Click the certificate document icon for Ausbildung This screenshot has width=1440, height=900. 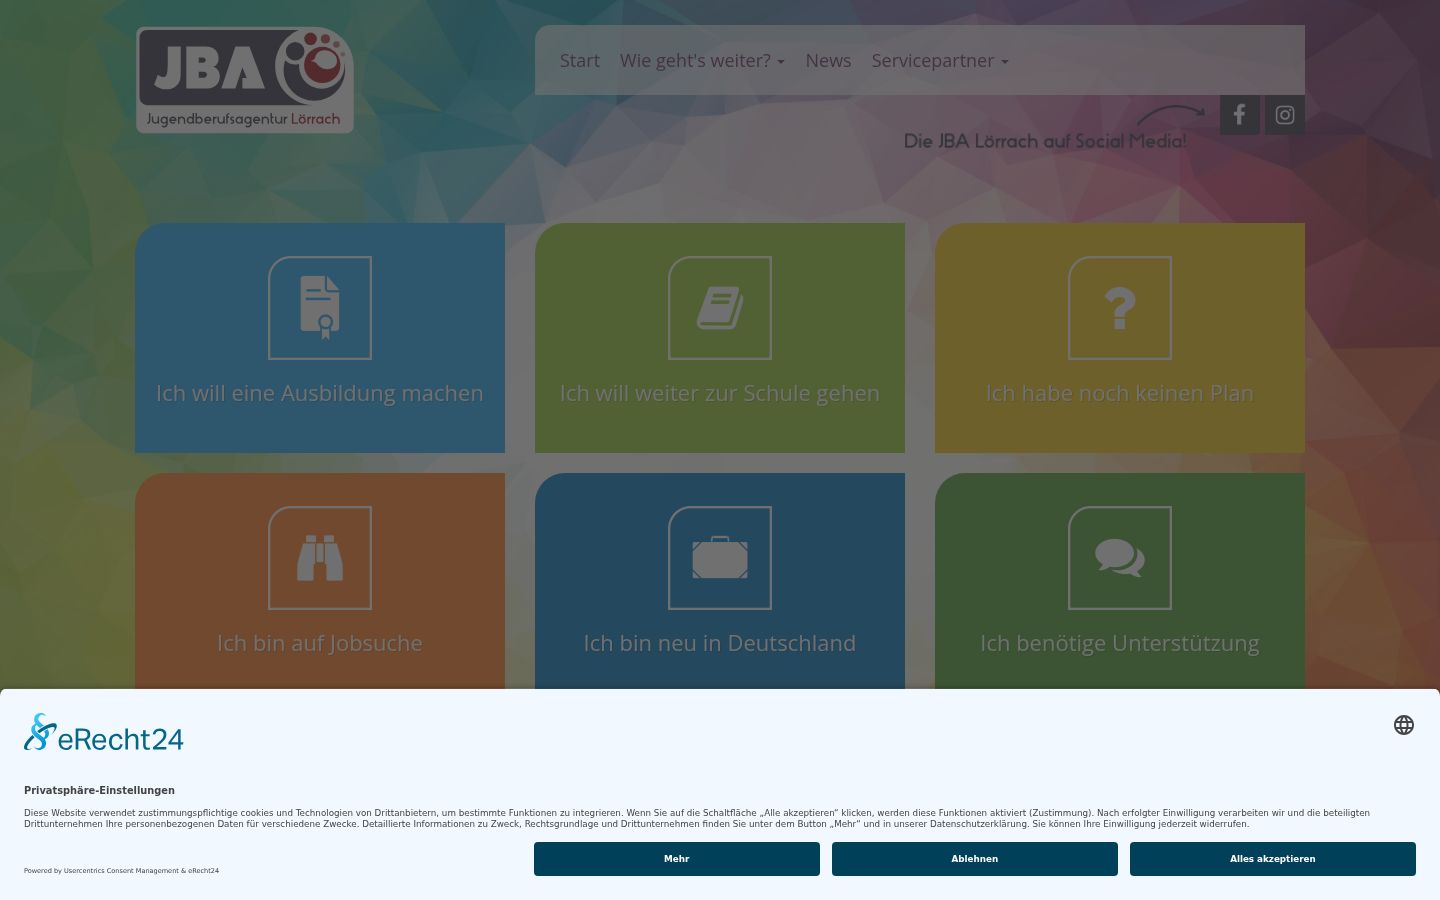[x=320, y=308]
